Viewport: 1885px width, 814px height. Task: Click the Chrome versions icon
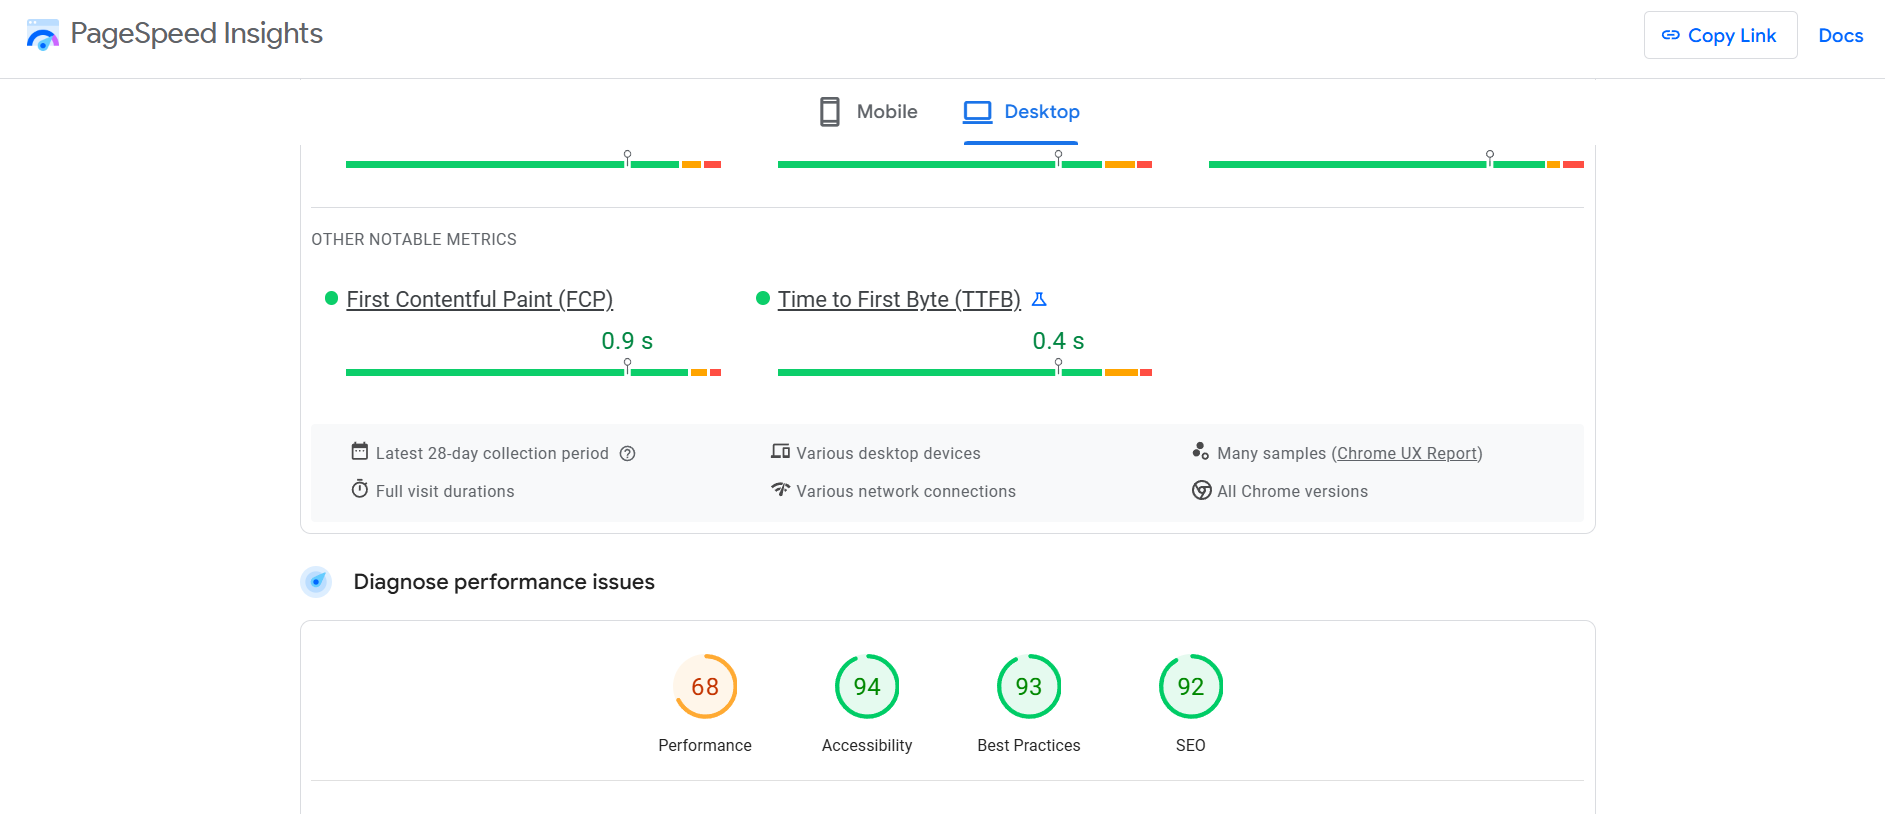click(1201, 491)
